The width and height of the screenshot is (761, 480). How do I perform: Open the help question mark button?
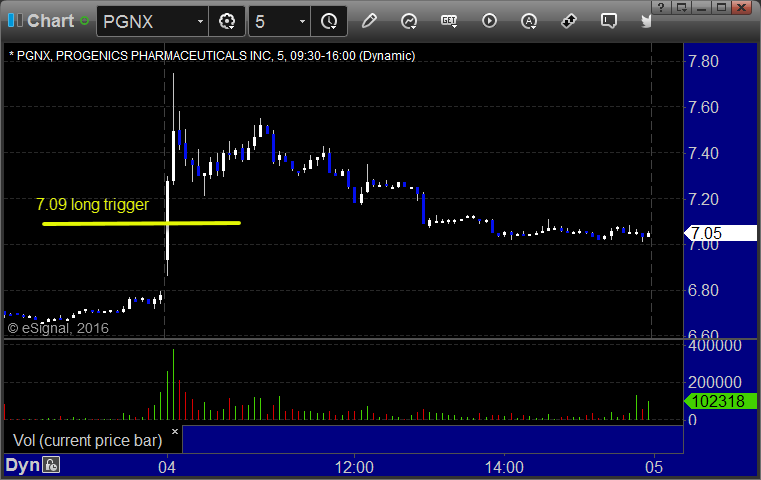click(661, 7)
